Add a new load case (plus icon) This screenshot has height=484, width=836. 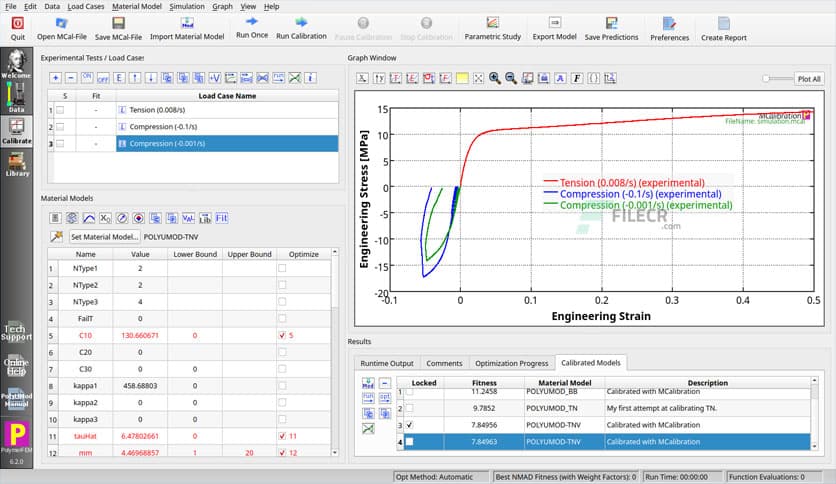point(55,78)
